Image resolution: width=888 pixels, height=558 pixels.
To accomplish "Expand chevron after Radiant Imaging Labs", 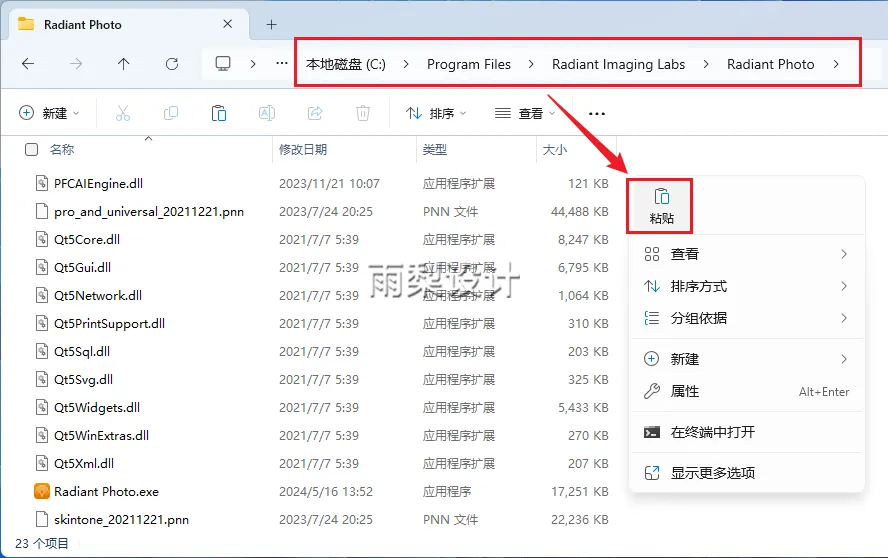I will (x=706, y=64).
